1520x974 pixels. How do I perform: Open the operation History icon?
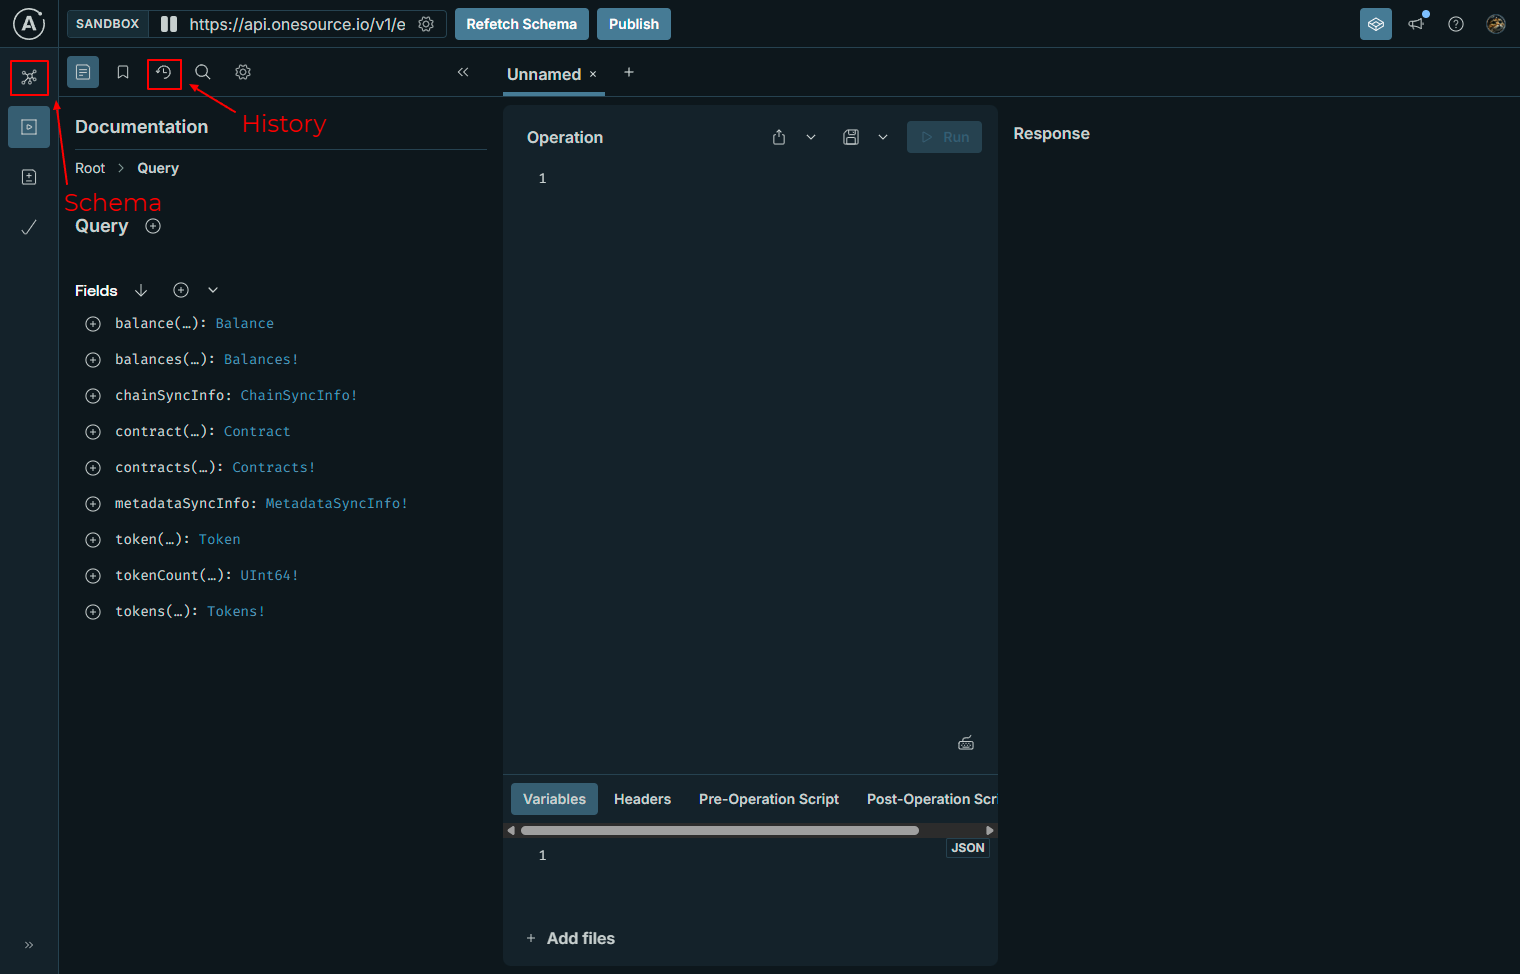(164, 73)
